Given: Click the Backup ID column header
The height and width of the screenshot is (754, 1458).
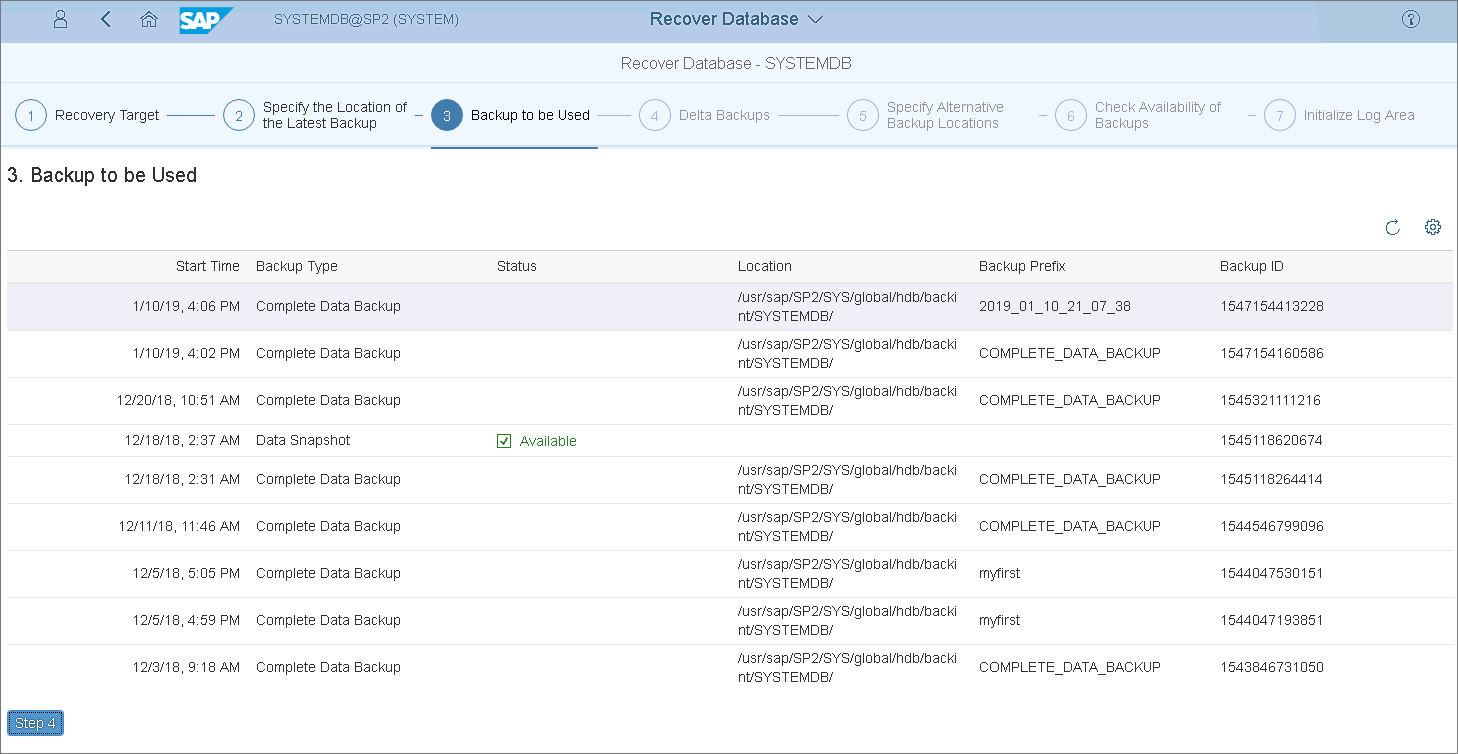Looking at the screenshot, I should (1251, 266).
